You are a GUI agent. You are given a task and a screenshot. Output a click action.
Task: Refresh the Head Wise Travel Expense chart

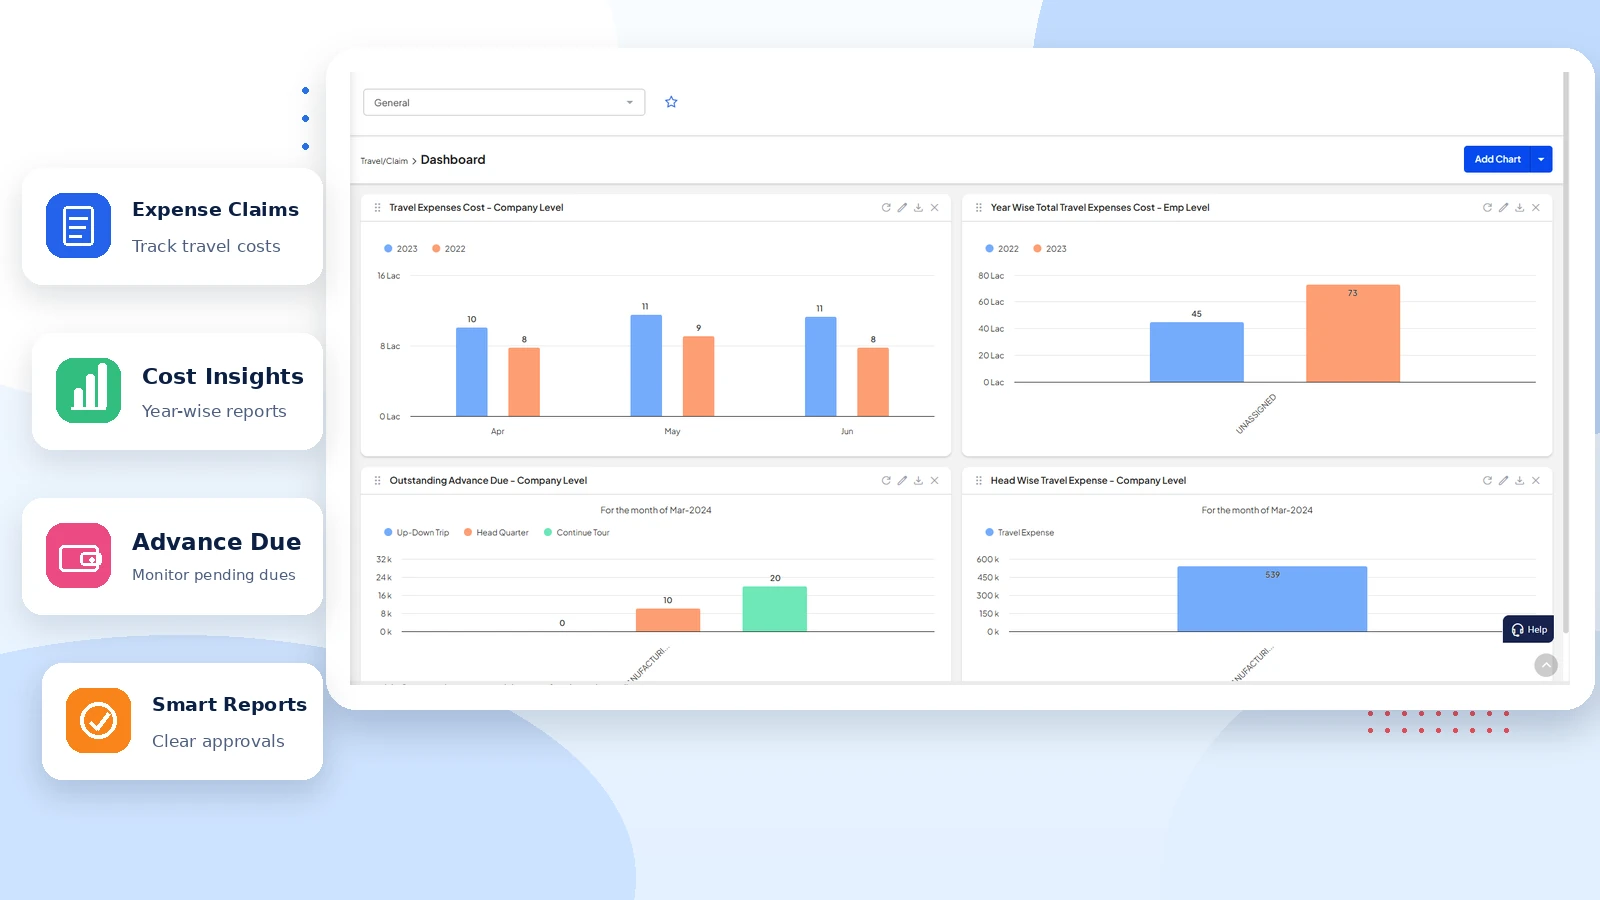[x=1487, y=481]
